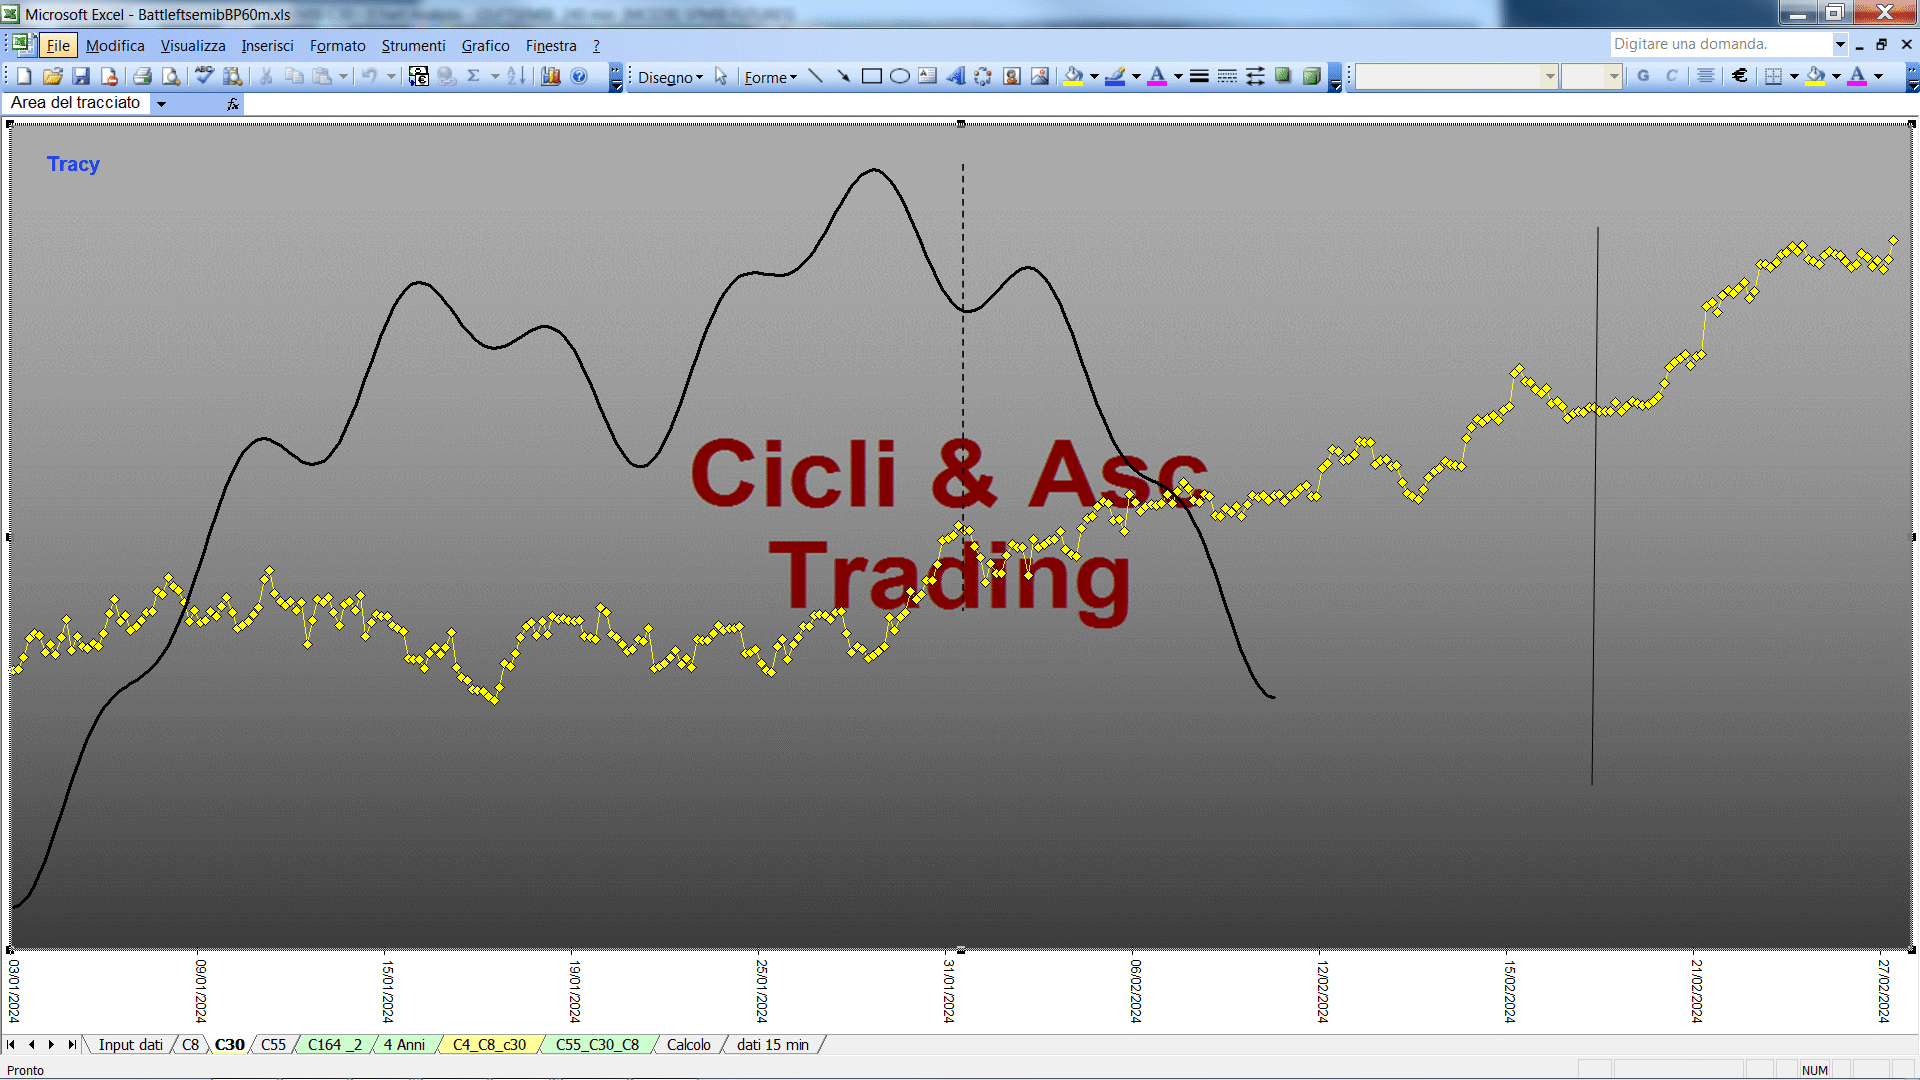Viewport: 1920px width, 1080px height.
Task: Select the Line drawing tool
Action: (815, 76)
